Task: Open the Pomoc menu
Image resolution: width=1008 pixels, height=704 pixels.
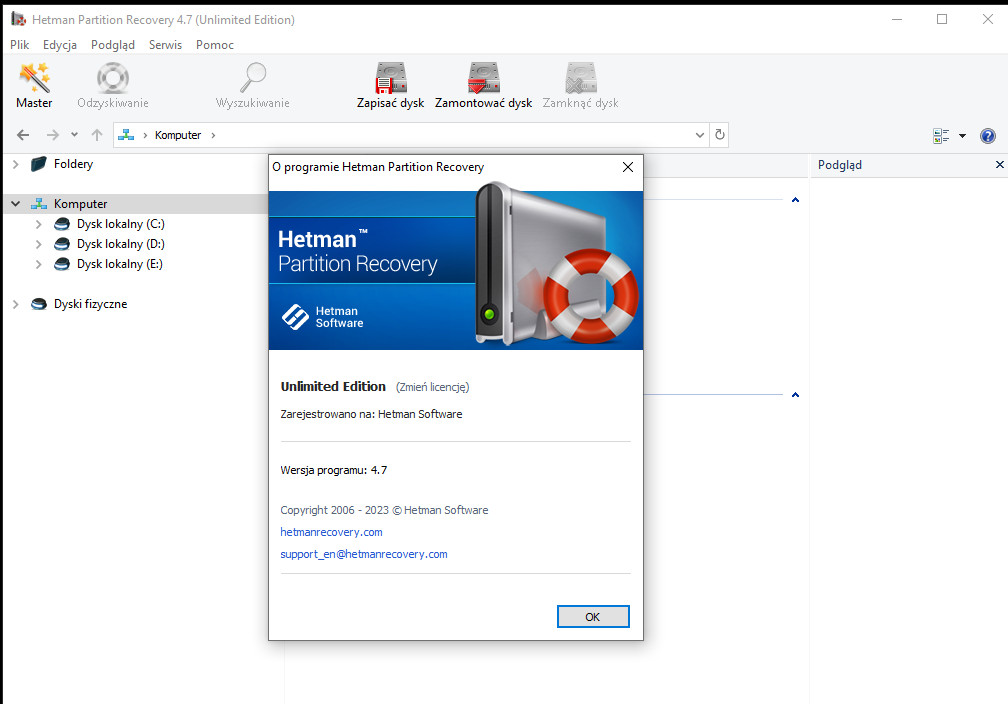Action: point(215,45)
